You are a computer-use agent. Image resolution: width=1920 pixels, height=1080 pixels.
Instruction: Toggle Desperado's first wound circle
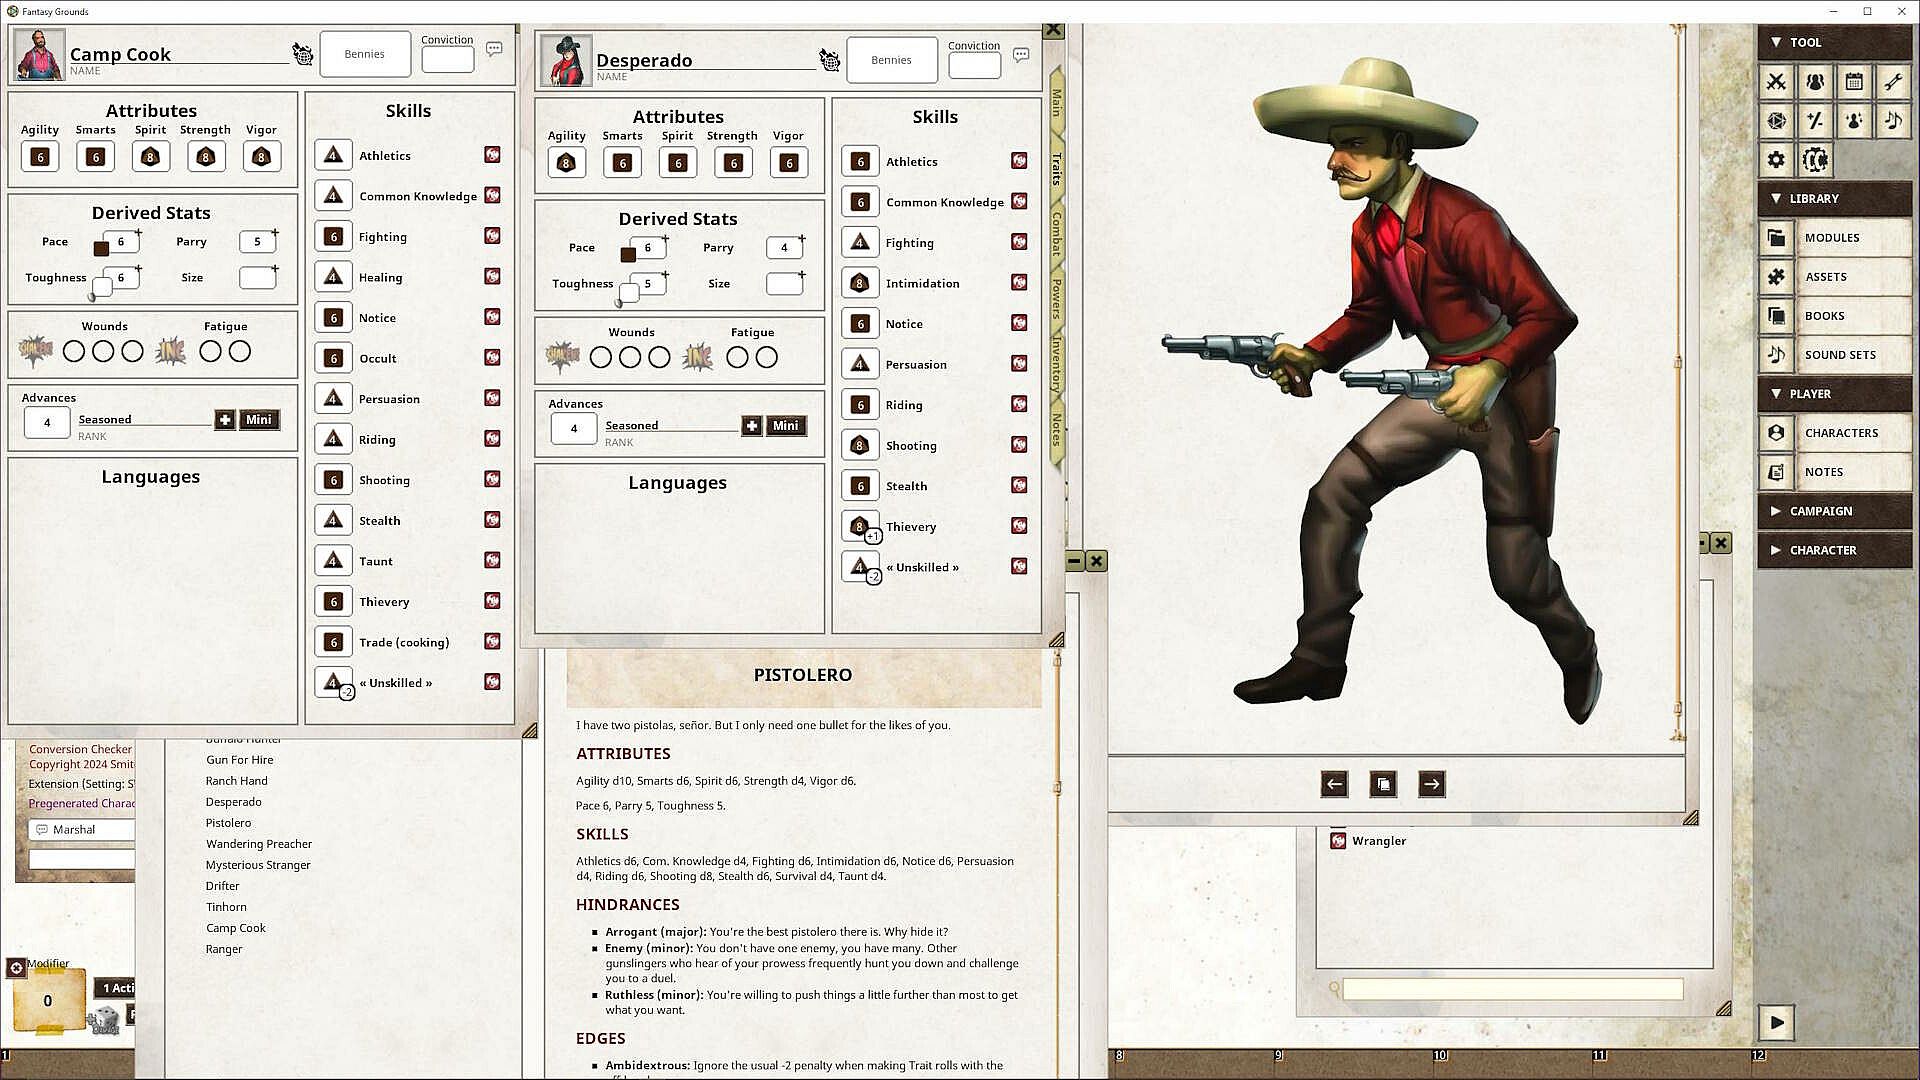600,358
